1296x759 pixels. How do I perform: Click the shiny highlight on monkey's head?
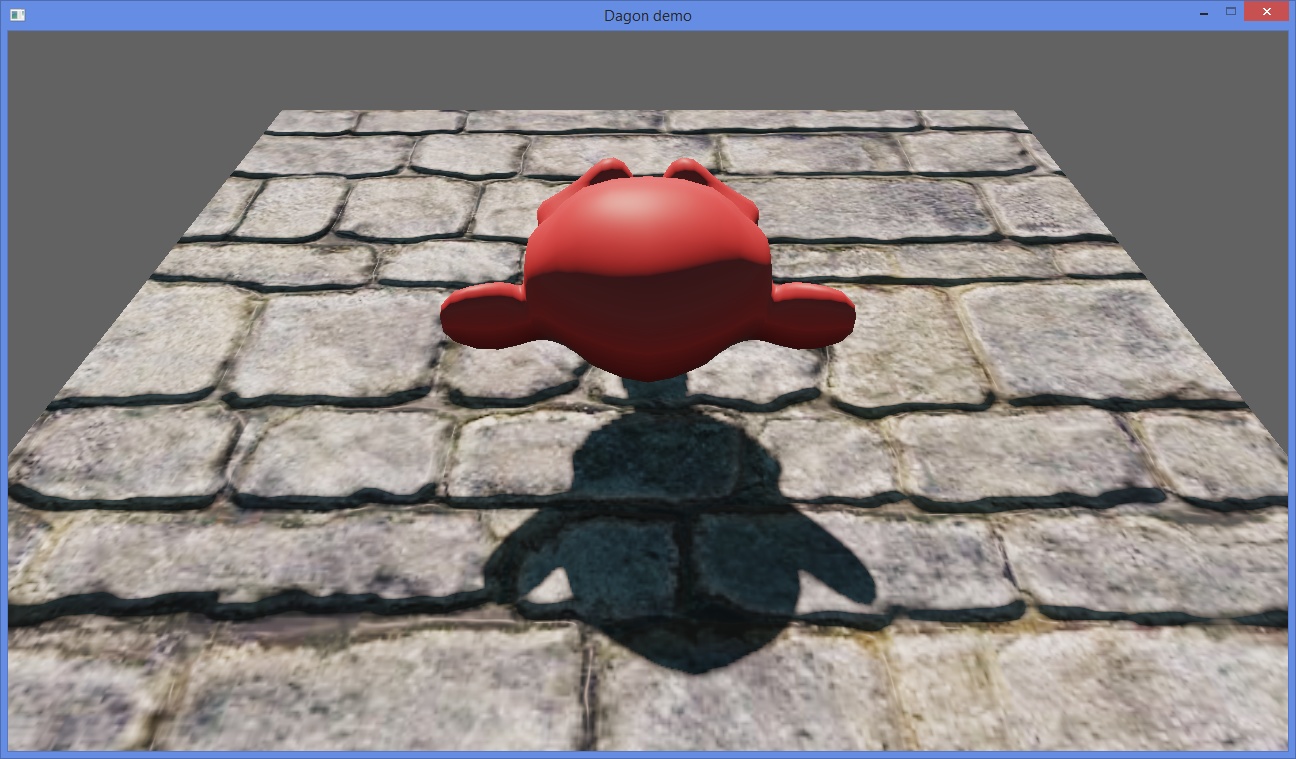point(610,217)
